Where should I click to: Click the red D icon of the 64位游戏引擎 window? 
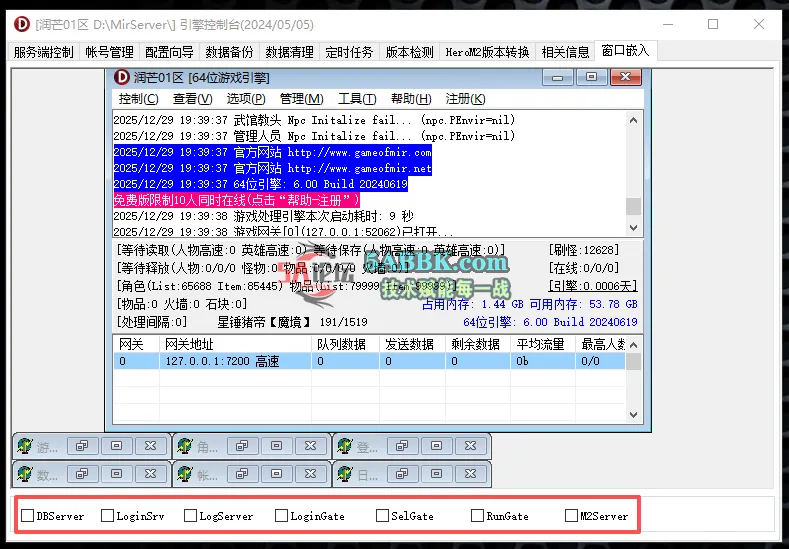122,78
